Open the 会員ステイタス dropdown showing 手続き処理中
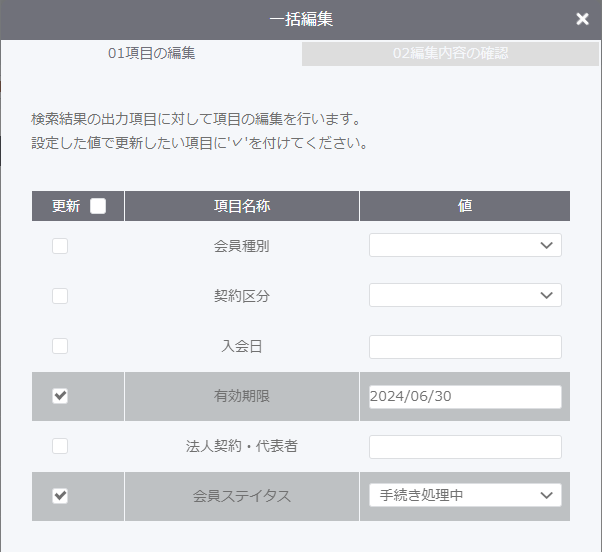 pos(465,495)
